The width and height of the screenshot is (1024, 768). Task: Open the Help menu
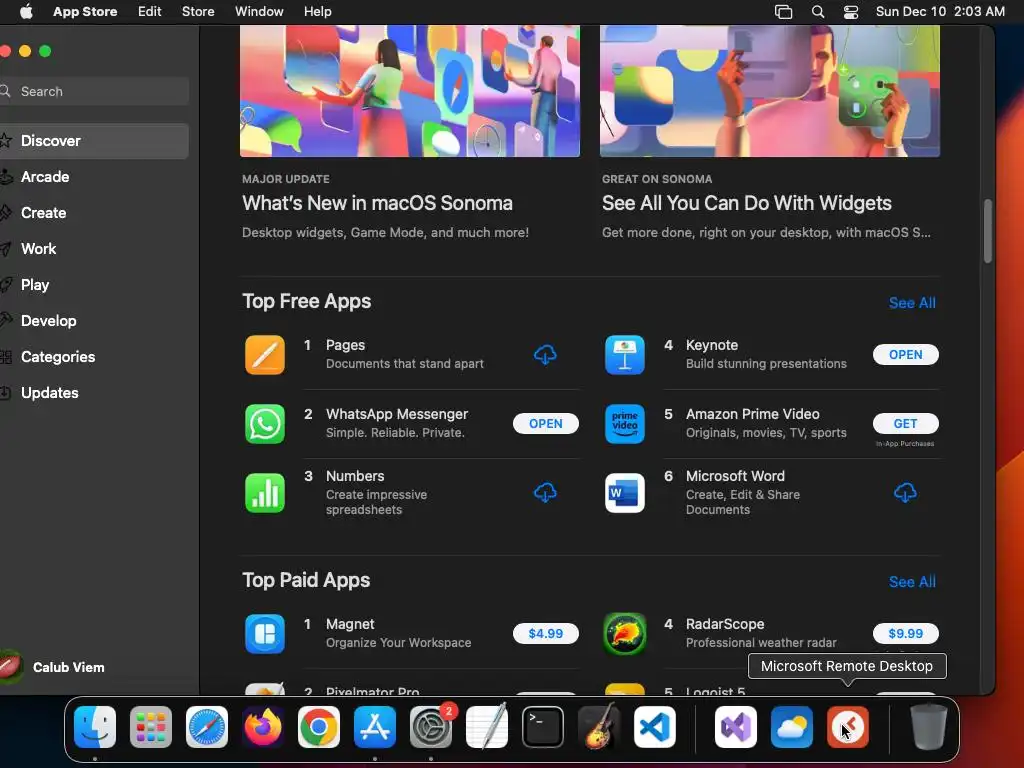[317, 12]
